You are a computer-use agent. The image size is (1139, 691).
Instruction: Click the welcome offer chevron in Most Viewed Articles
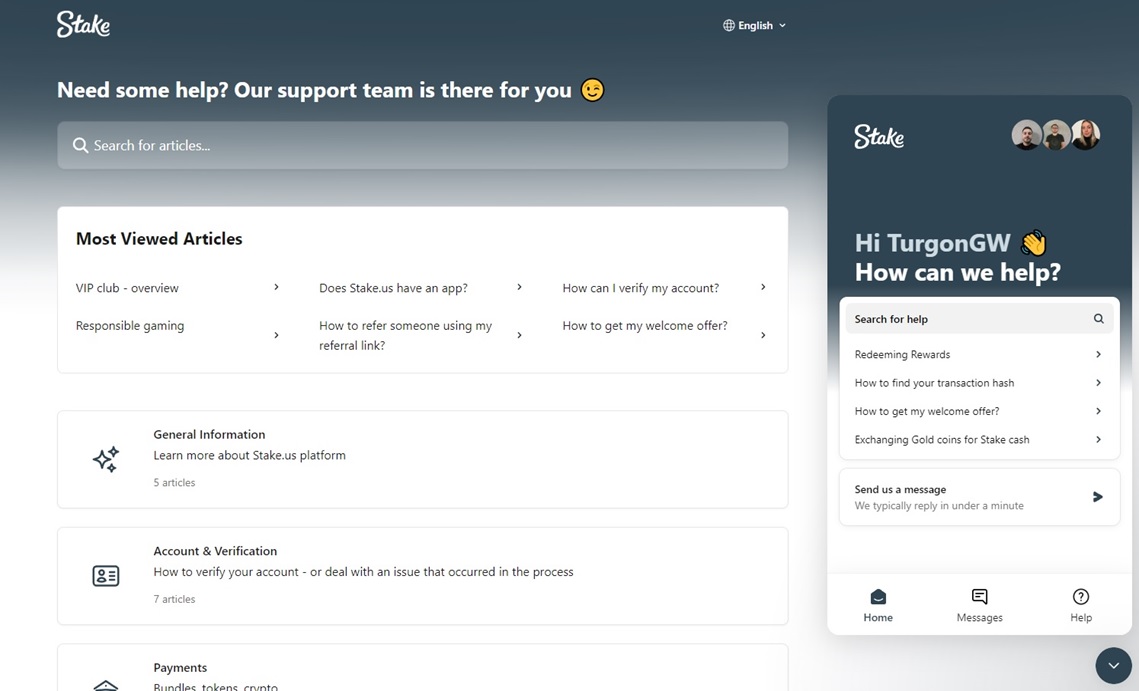click(x=763, y=335)
